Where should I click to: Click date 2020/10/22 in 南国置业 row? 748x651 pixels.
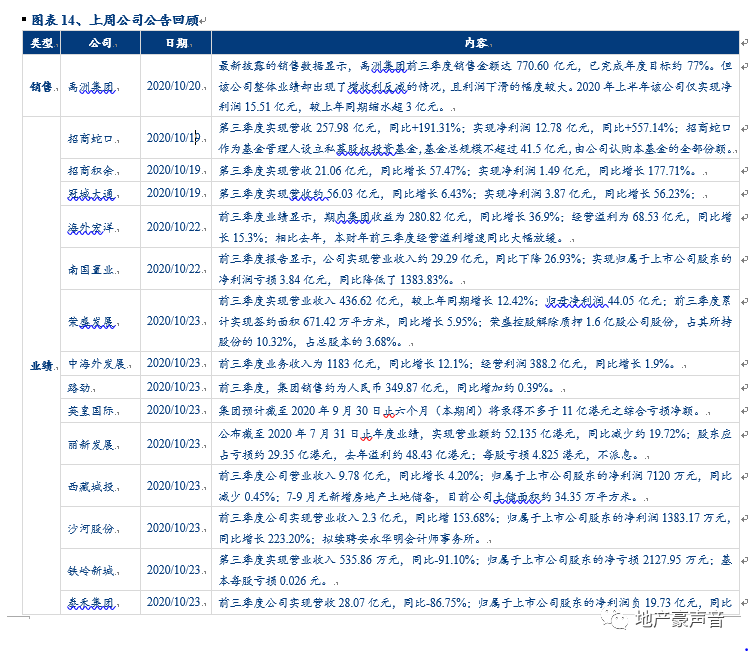pos(174,269)
